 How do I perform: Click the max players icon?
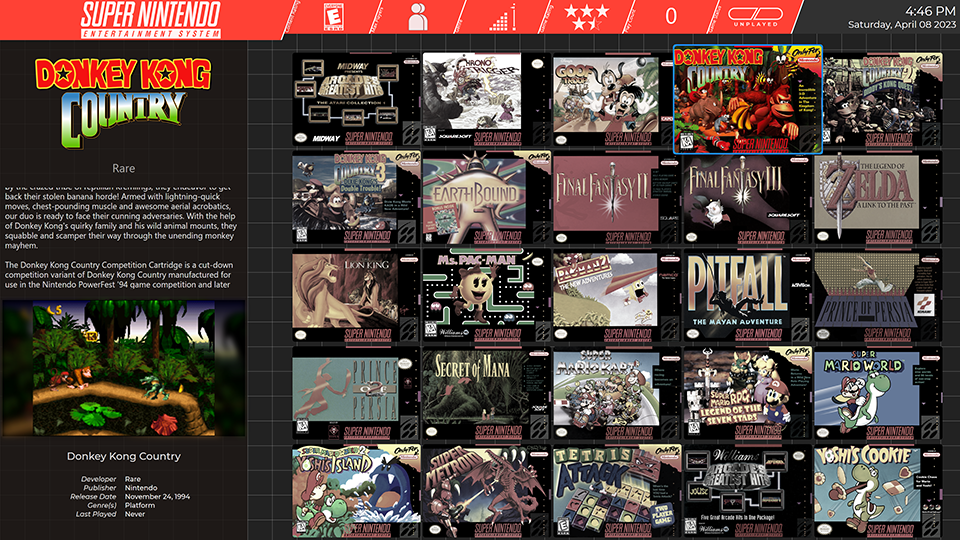click(x=418, y=17)
